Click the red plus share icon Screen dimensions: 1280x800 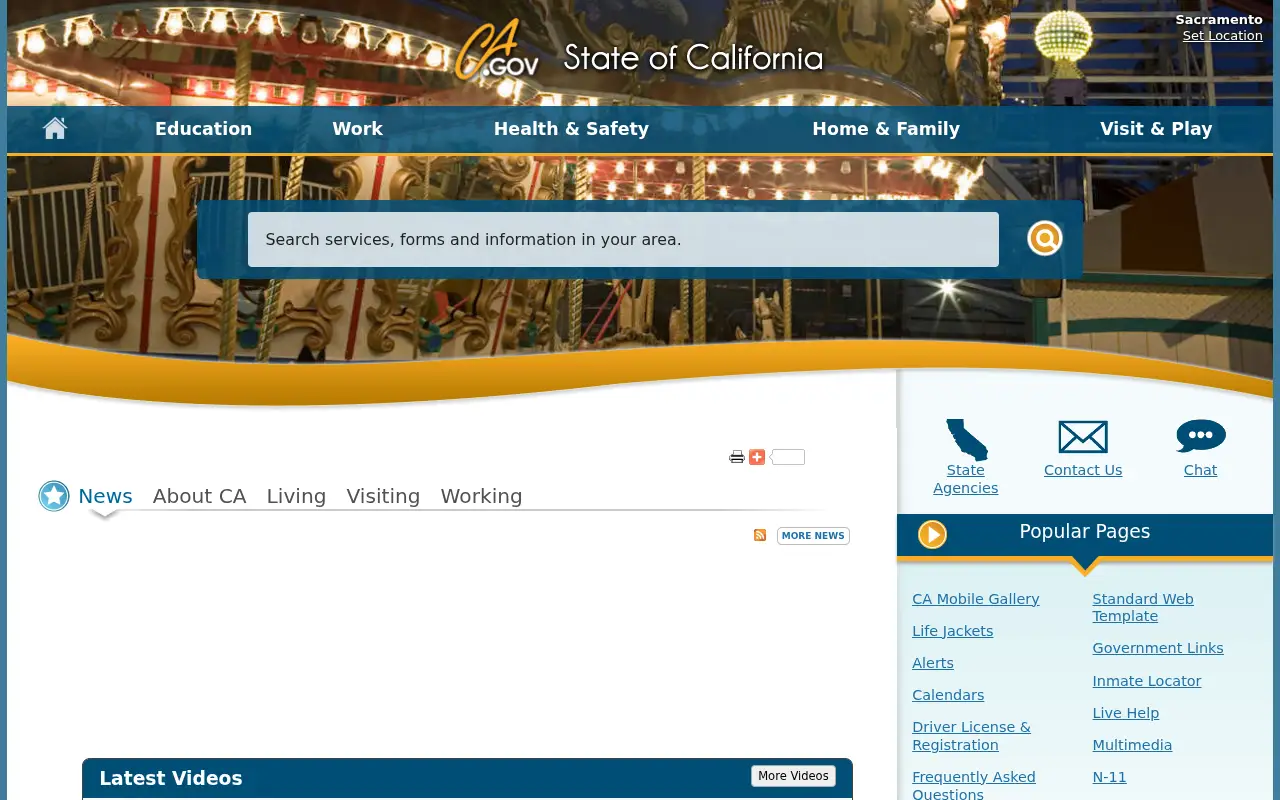[757, 457]
